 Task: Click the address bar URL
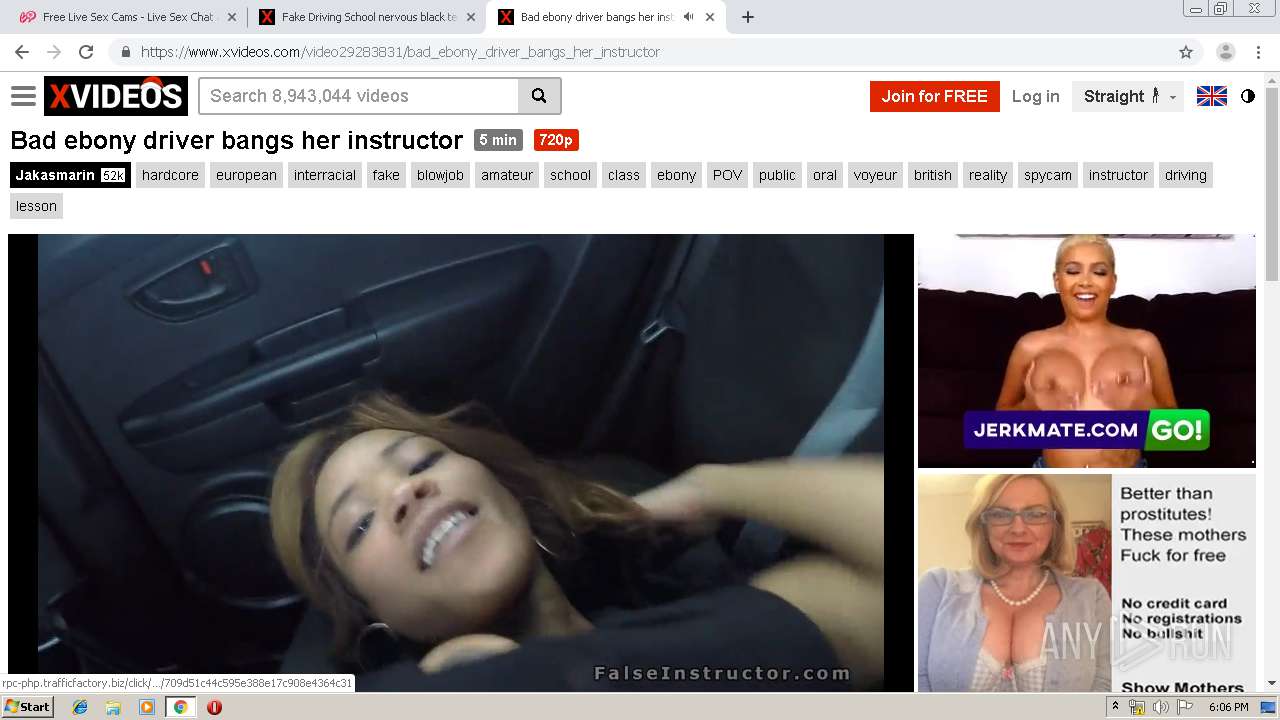coord(400,52)
